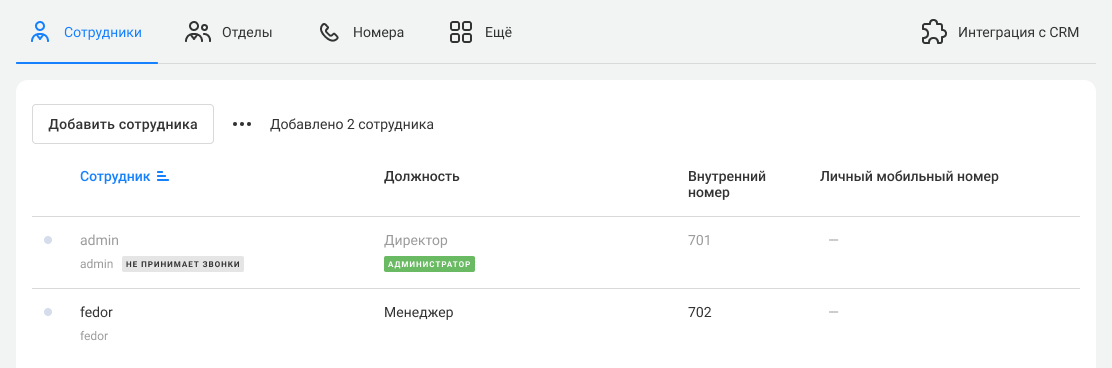Click the status dot next to admin
Screen dimensions: 1112x368
pyautogui.click(x=48, y=240)
